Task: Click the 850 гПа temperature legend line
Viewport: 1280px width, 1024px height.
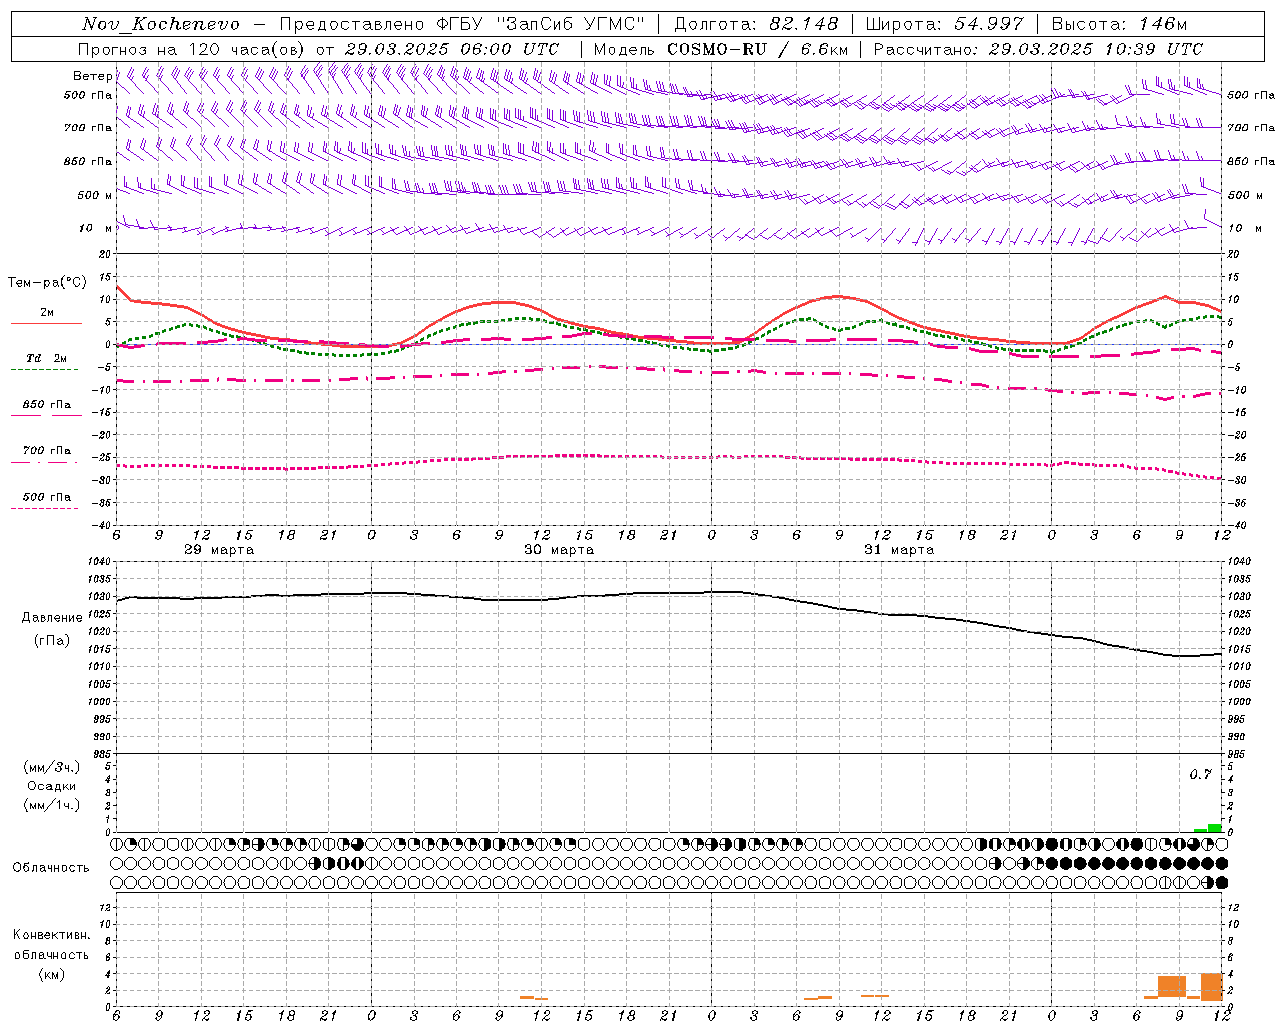Action: 46,415
